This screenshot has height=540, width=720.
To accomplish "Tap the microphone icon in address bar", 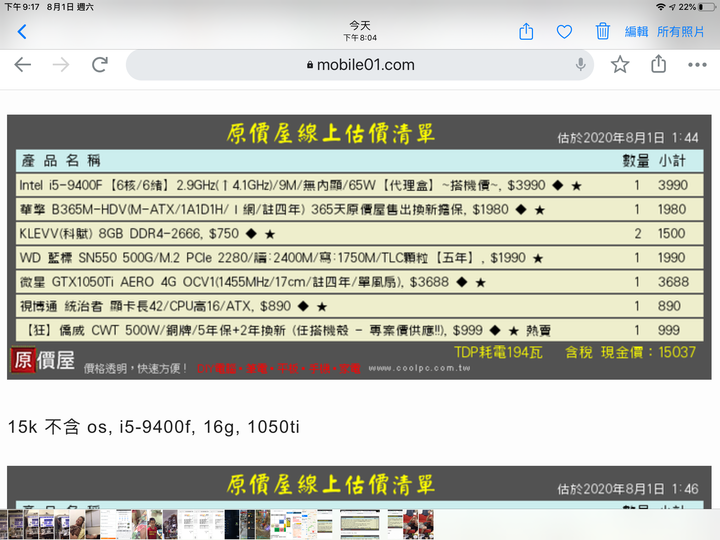I will coord(580,65).
